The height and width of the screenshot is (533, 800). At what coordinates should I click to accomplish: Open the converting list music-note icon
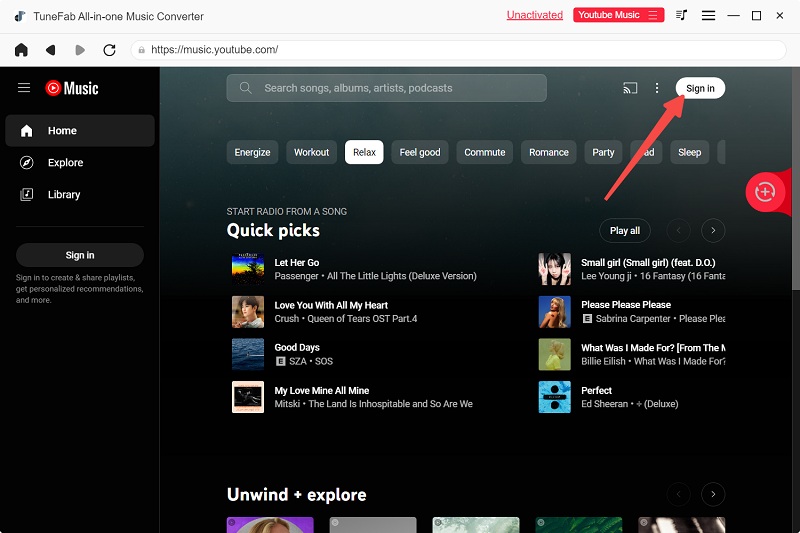[681, 15]
